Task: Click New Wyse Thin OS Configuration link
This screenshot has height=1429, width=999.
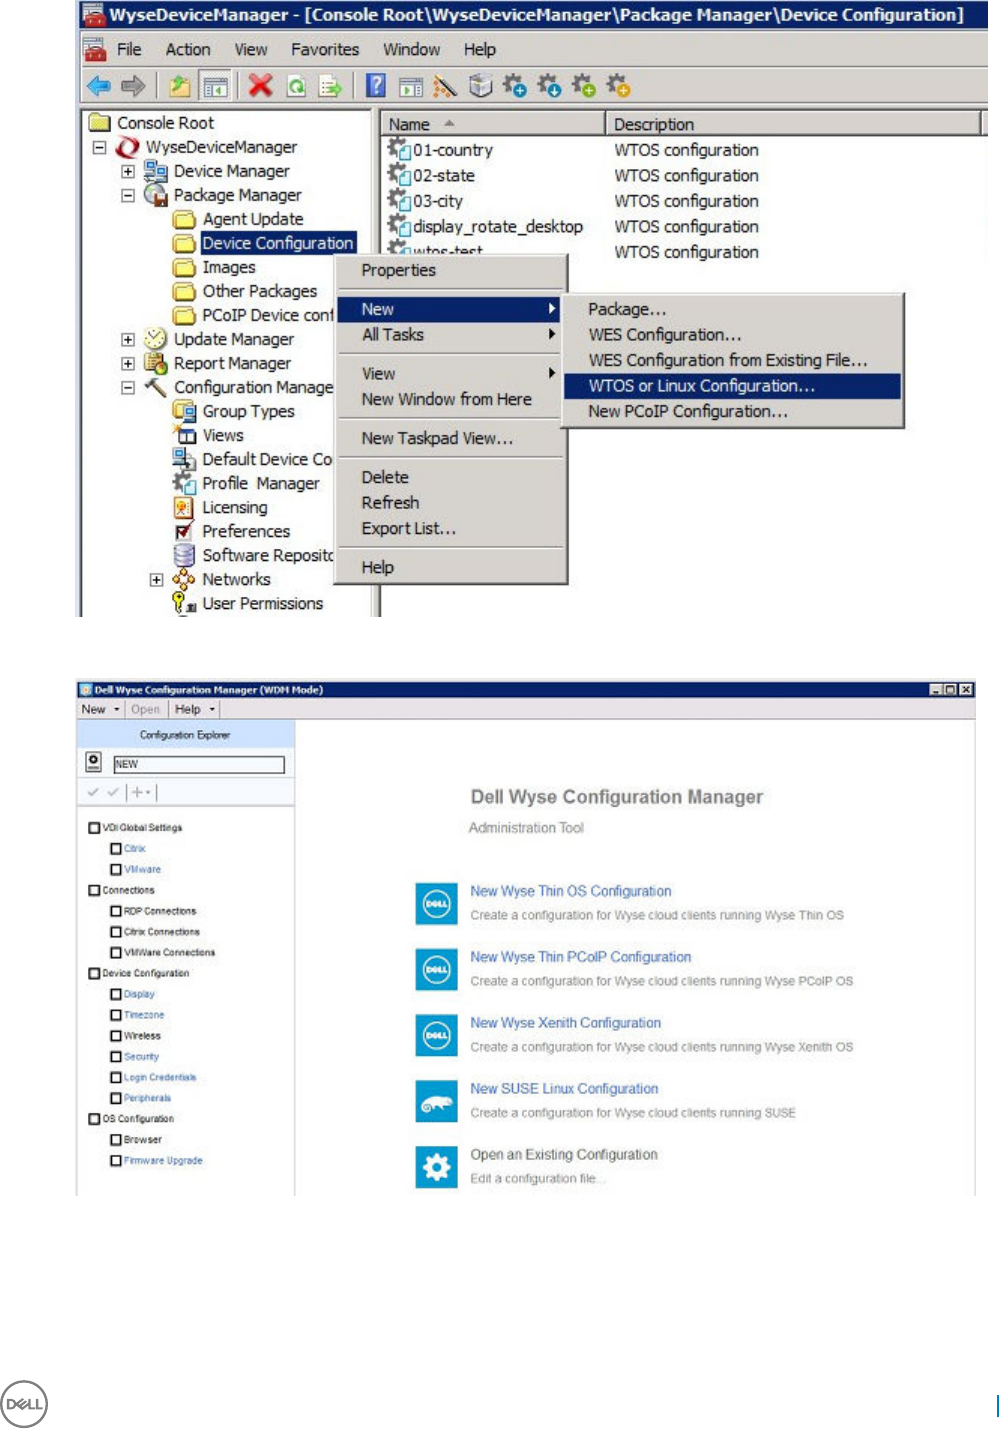Action: pyautogui.click(x=570, y=891)
